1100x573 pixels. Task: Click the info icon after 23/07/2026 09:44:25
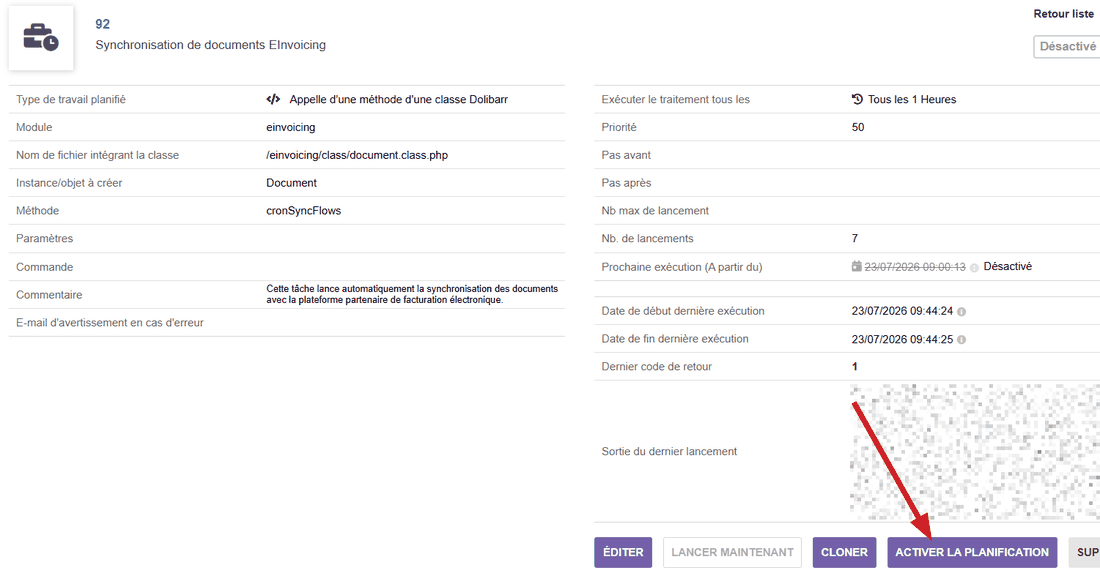click(x=961, y=339)
